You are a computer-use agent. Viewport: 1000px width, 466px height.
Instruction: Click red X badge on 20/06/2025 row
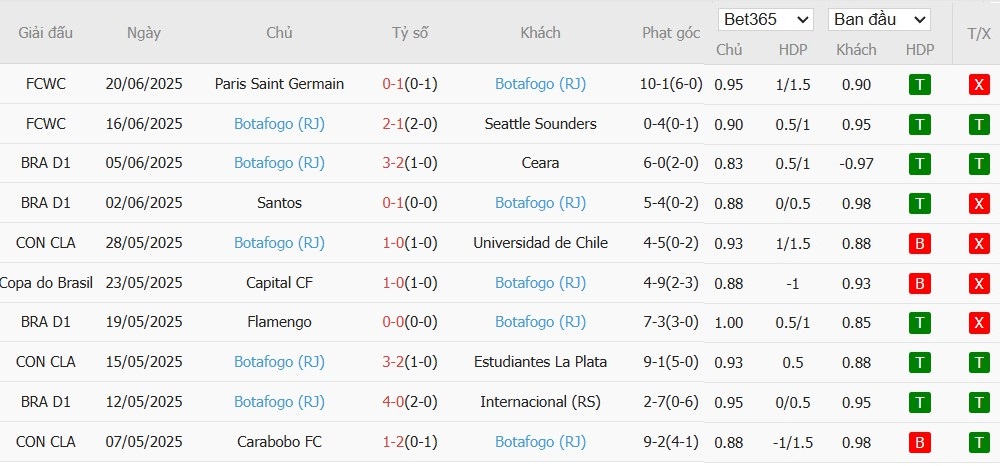click(x=978, y=85)
